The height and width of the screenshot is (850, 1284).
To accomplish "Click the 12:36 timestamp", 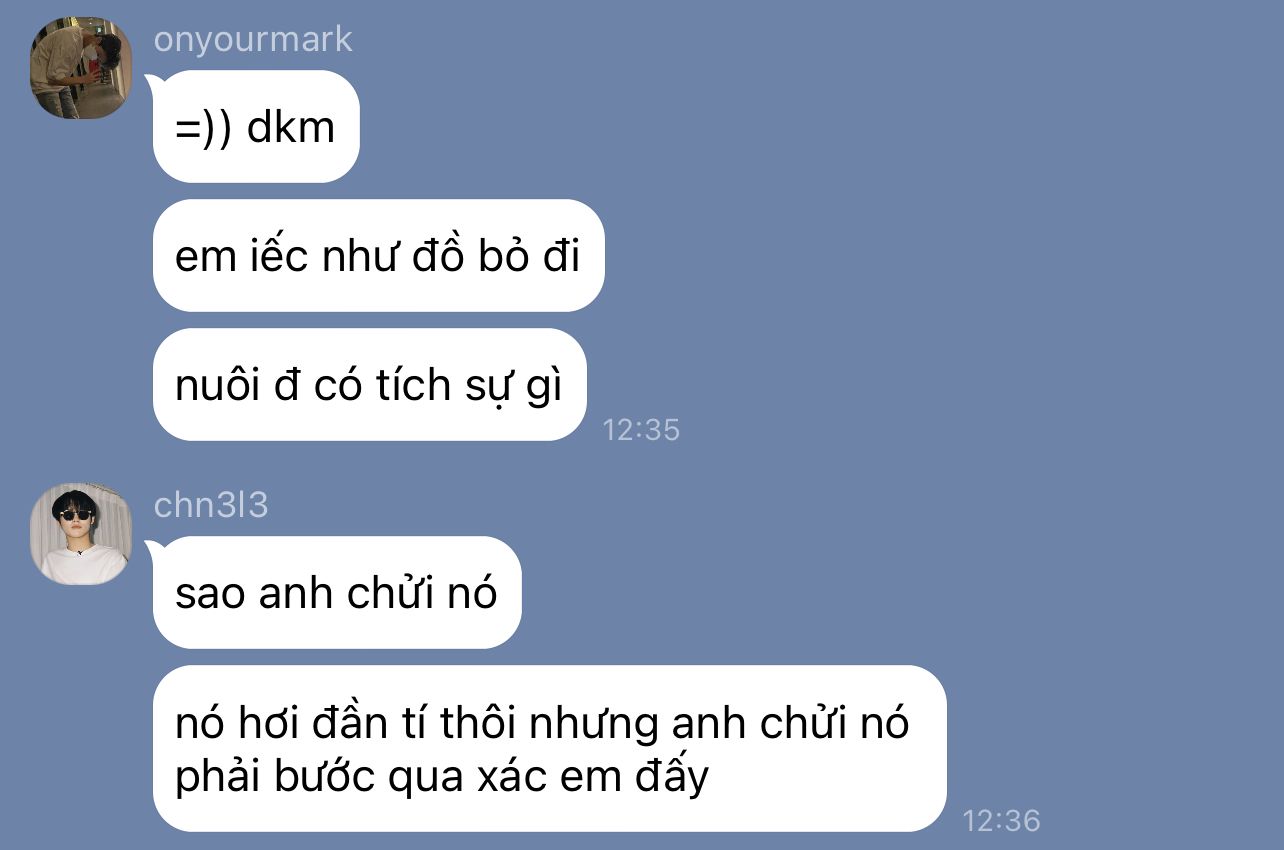I will [1001, 821].
